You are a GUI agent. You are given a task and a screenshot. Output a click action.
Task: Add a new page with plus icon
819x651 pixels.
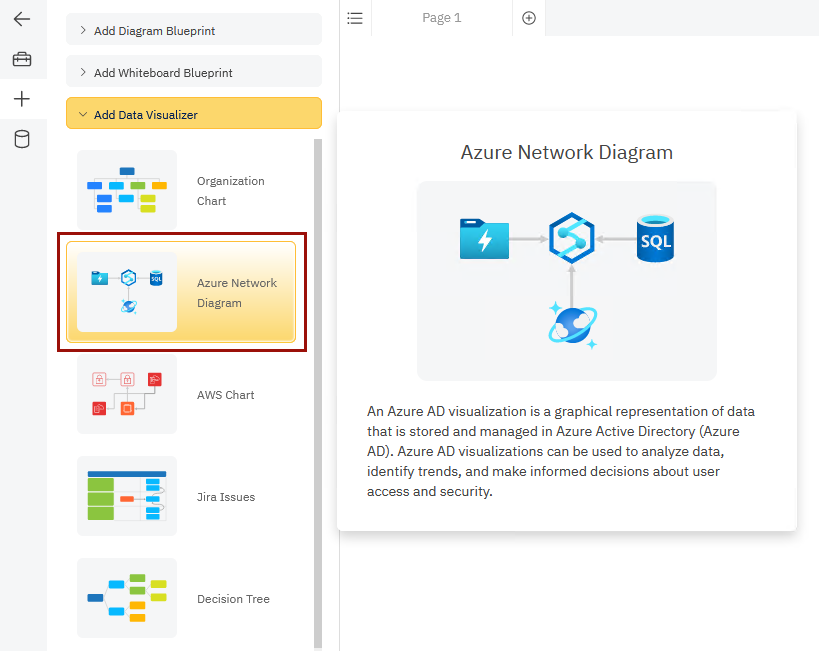coord(529,18)
